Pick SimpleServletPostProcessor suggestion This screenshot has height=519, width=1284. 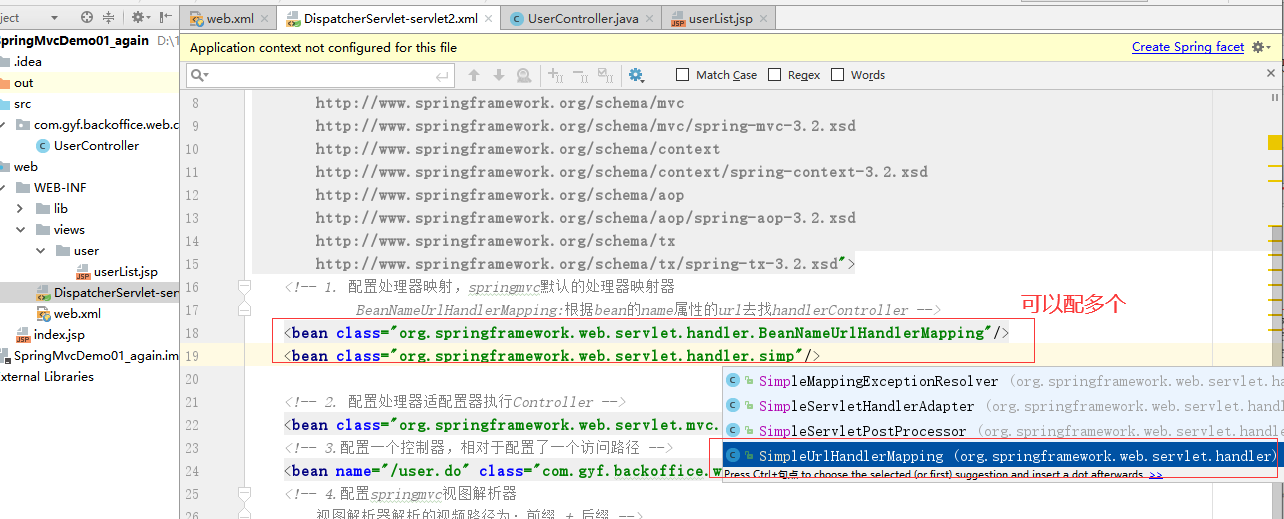coord(1002,431)
